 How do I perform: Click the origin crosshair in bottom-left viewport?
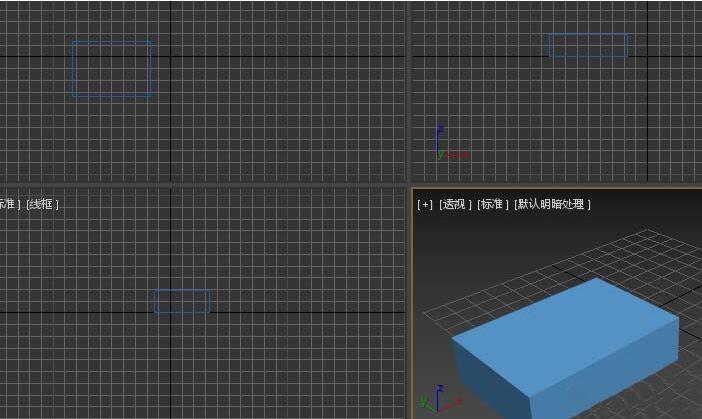pyautogui.click(x=170, y=312)
